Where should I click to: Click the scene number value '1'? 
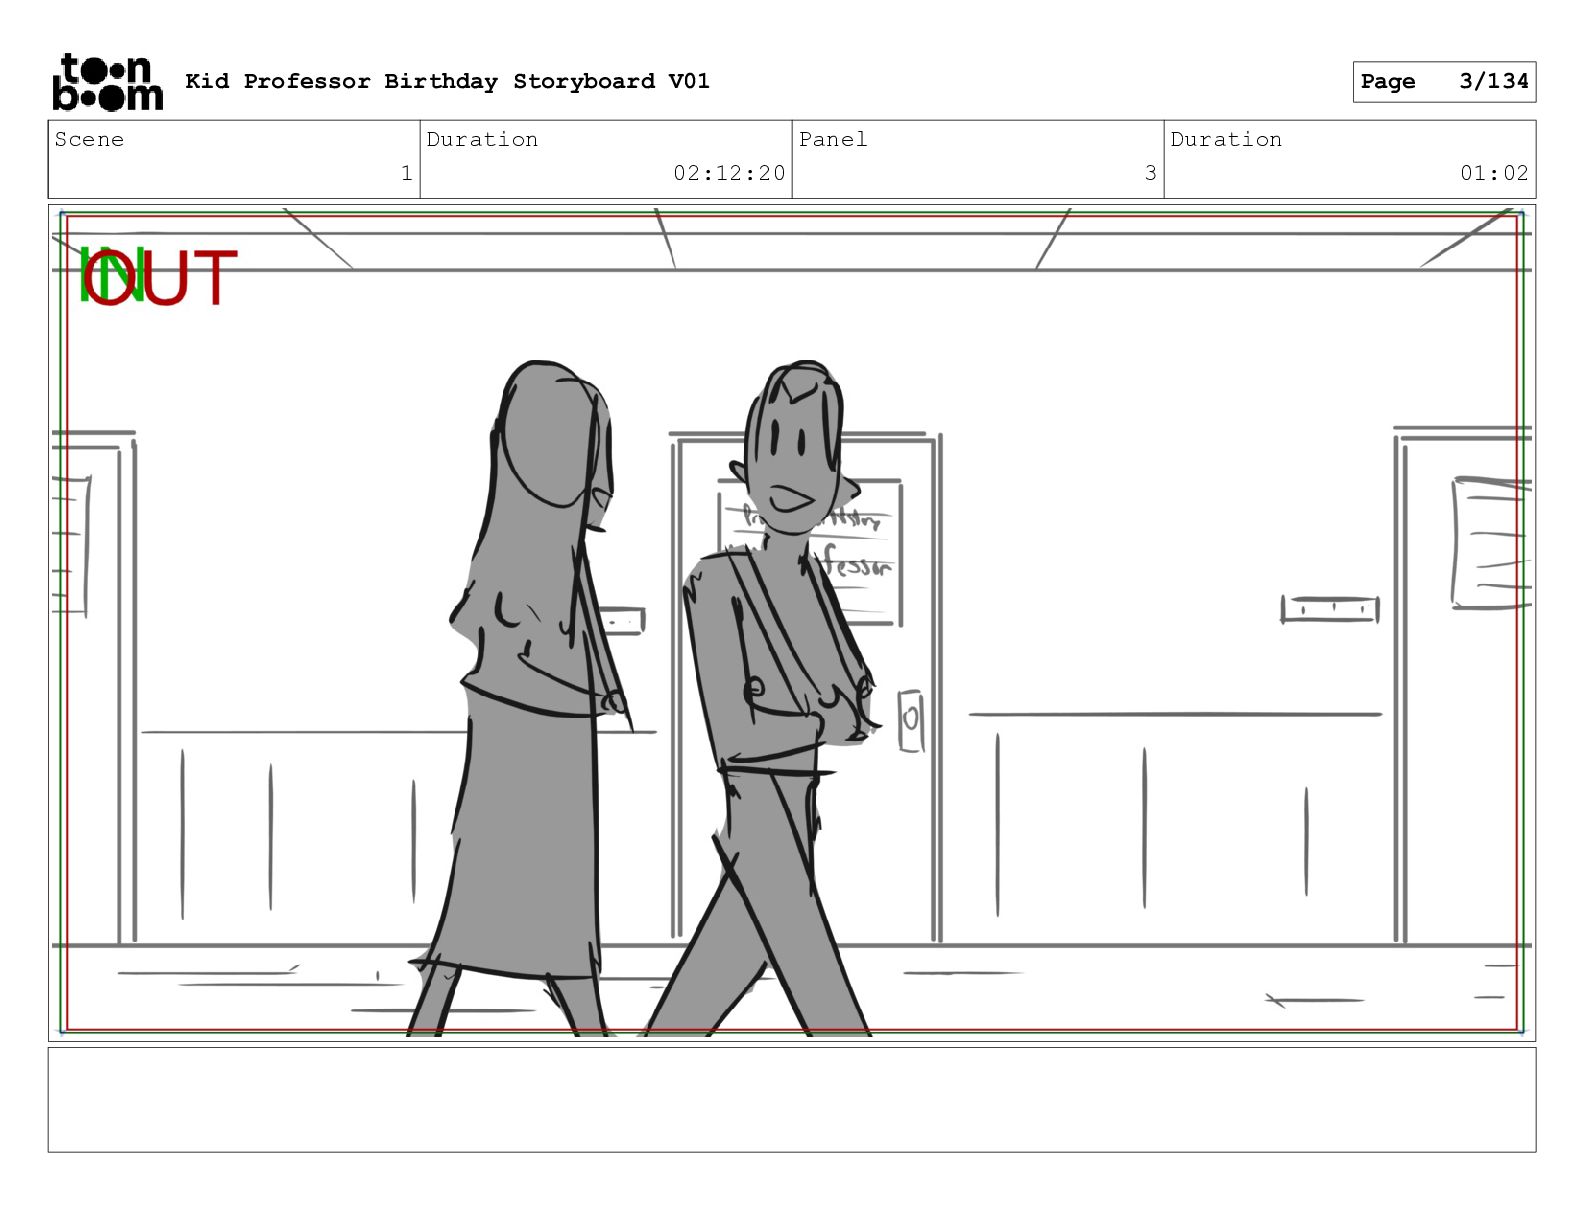(x=406, y=173)
